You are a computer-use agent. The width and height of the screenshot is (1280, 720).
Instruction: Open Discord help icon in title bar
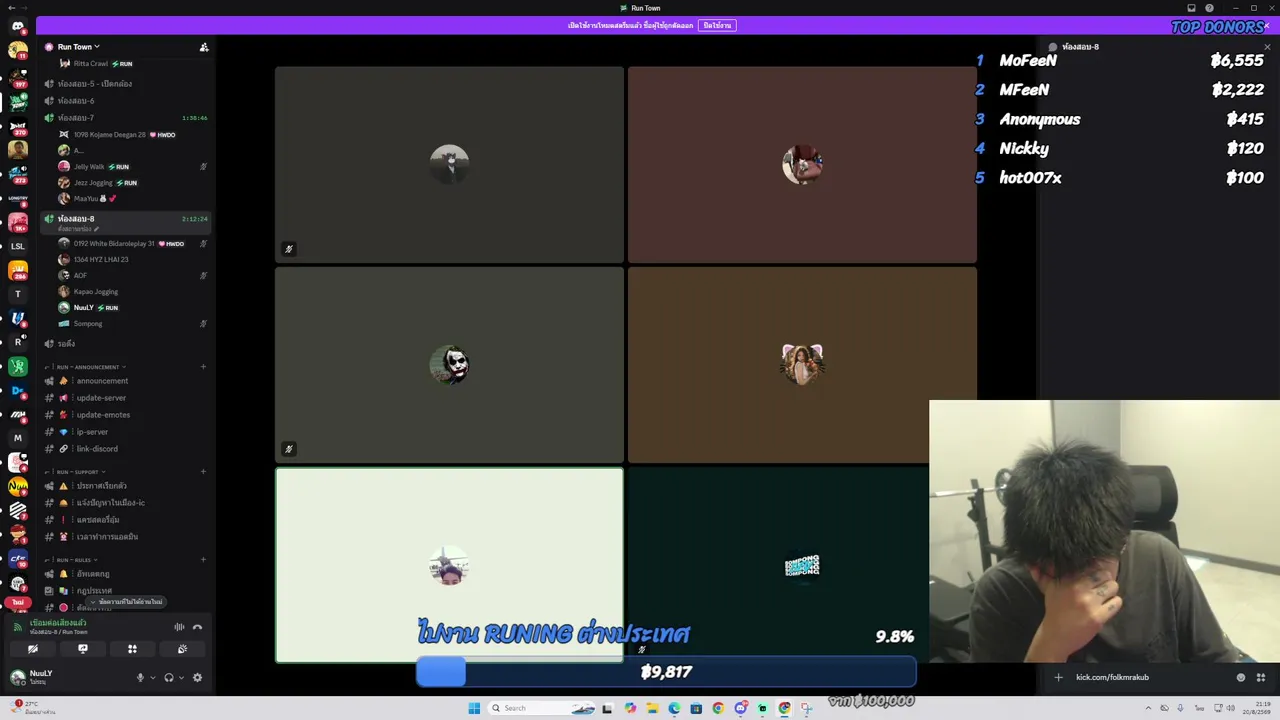[1209, 8]
